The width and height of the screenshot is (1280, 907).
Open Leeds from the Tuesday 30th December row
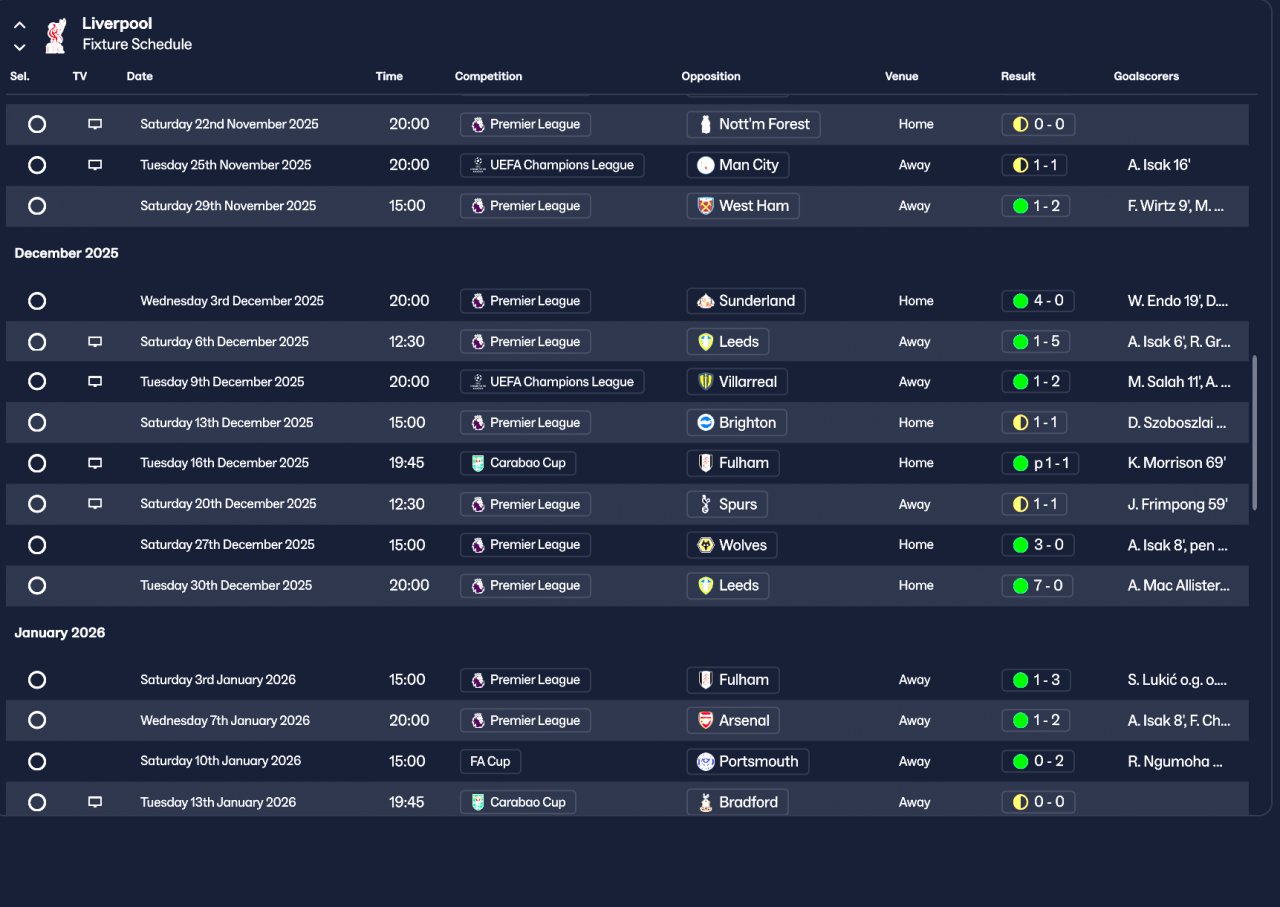click(728, 586)
